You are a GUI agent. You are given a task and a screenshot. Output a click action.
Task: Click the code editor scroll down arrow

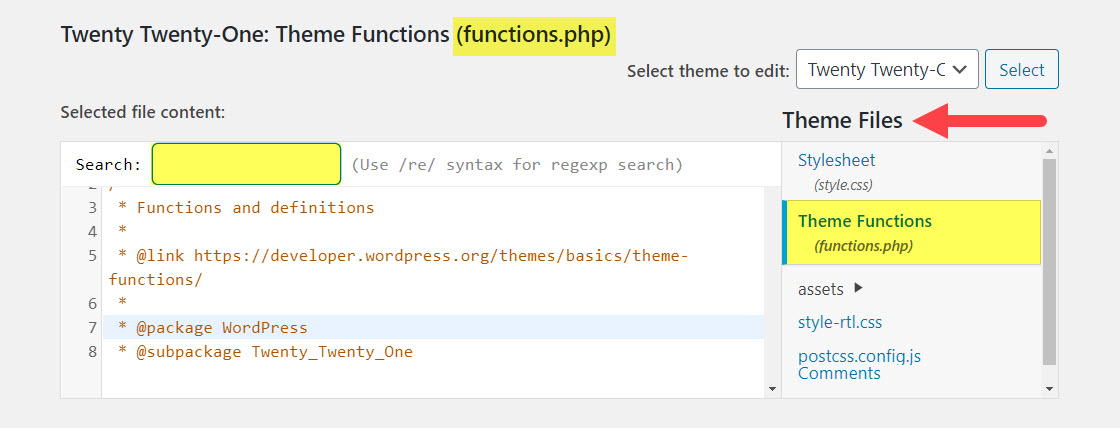(771, 388)
